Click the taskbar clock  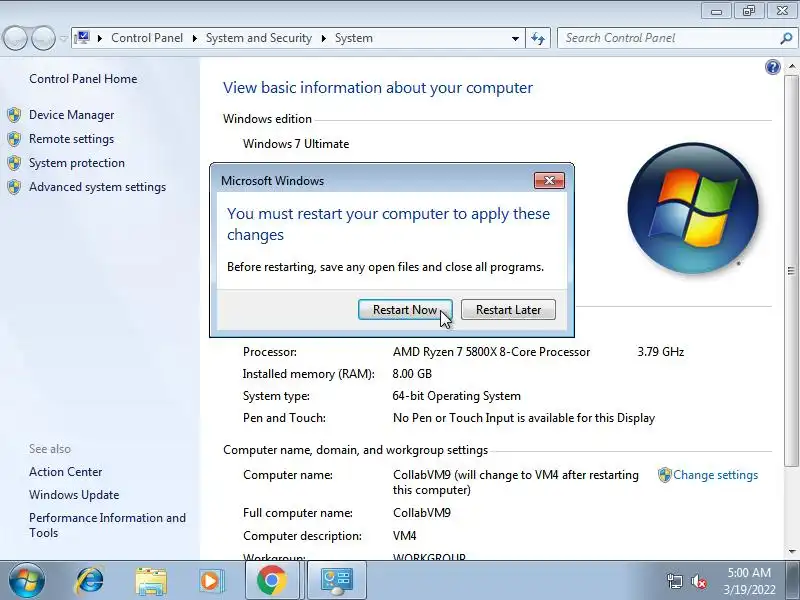(749, 581)
